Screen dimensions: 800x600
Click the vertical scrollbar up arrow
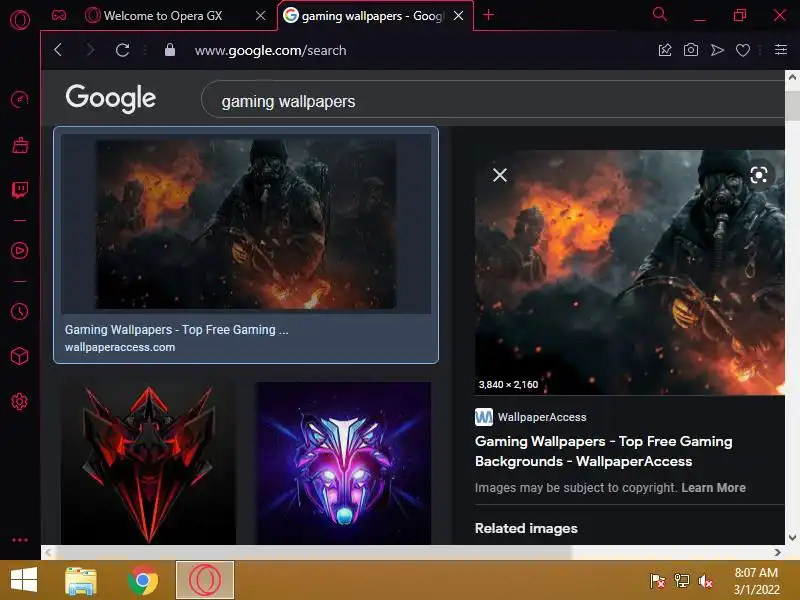coord(792,77)
